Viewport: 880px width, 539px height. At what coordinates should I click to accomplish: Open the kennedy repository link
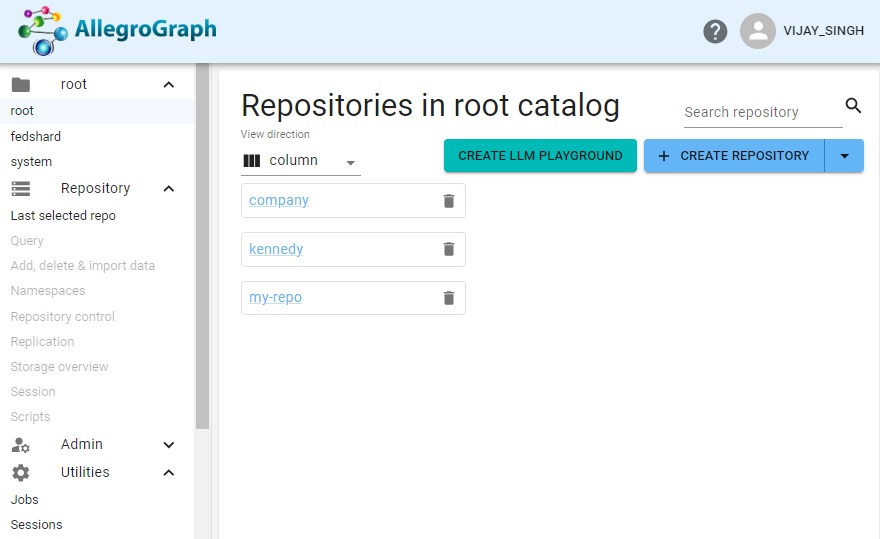[x=276, y=249]
